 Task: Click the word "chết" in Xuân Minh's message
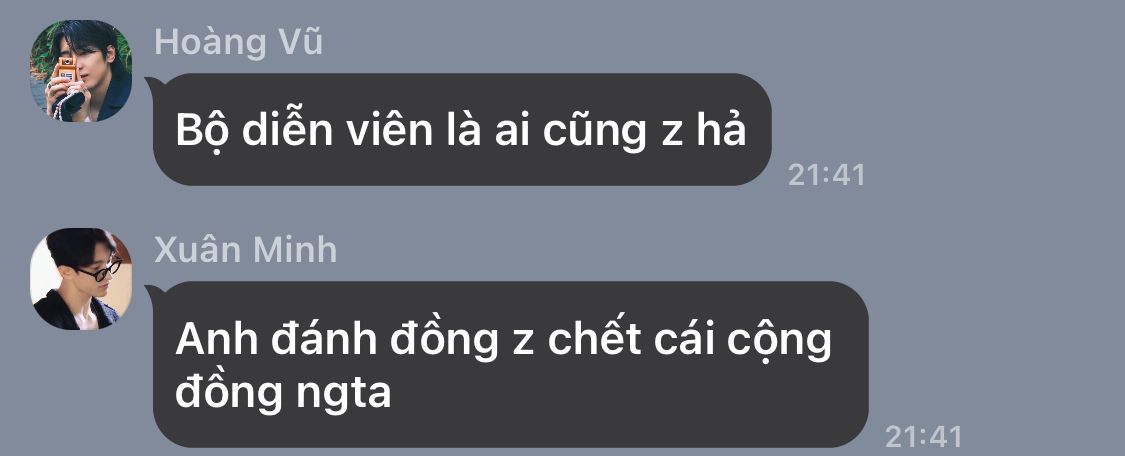click(594, 339)
